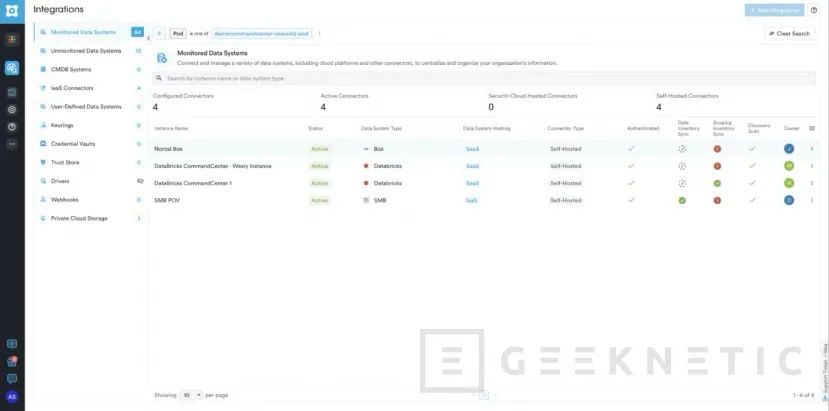Click the help icon beside Add Integration
Screen dimensions: 829x411
814,10
